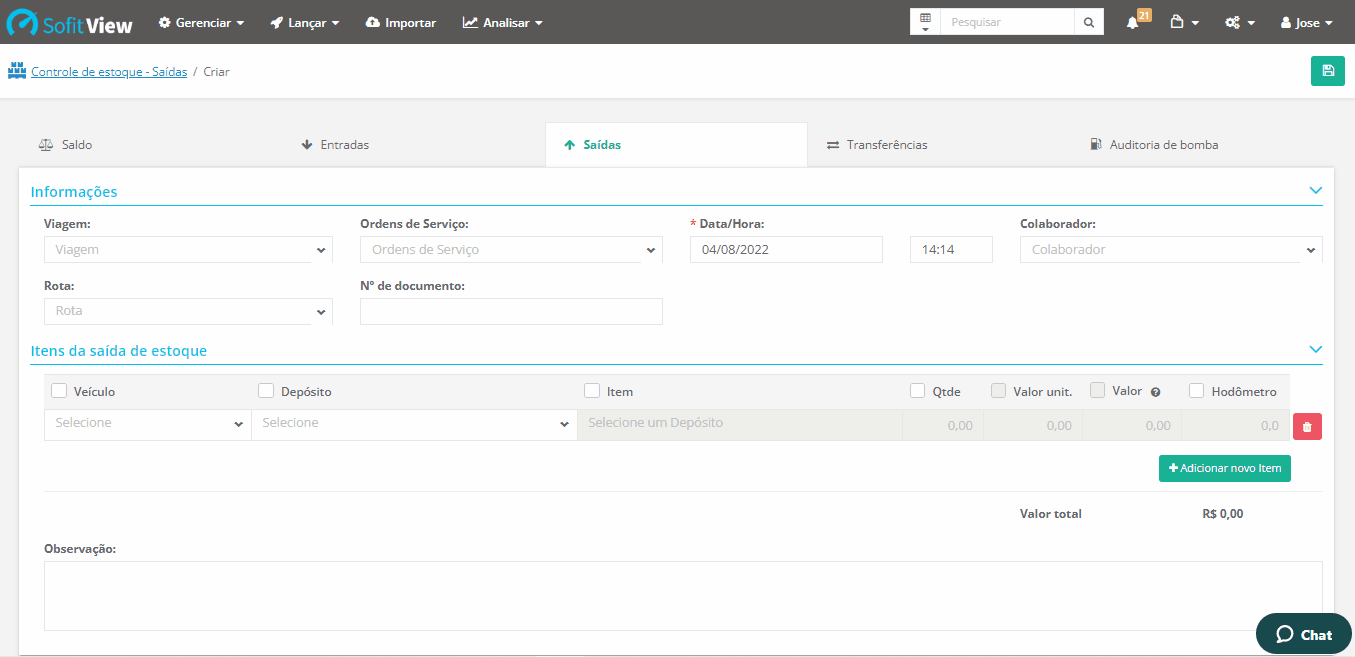The image size is (1355, 657).
Task: Click the Transferências arrows icon
Action: (x=833, y=145)
